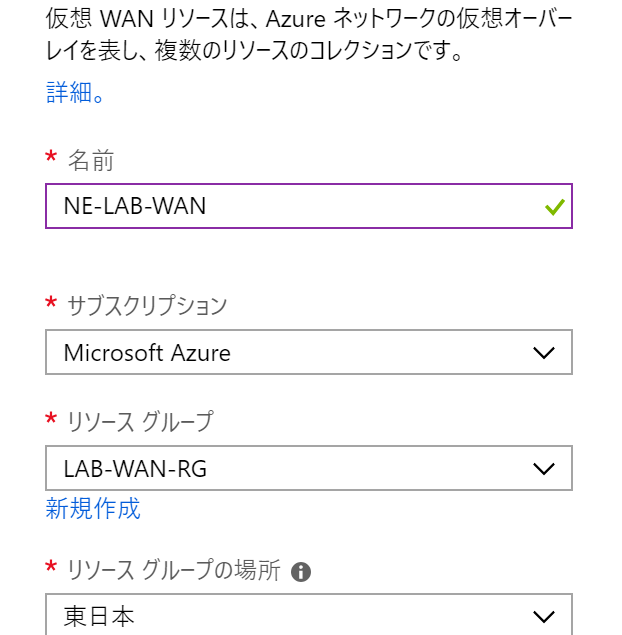Click the 名前 field label
This screenshot has height=635, width=622.
[x=90, y=159]
